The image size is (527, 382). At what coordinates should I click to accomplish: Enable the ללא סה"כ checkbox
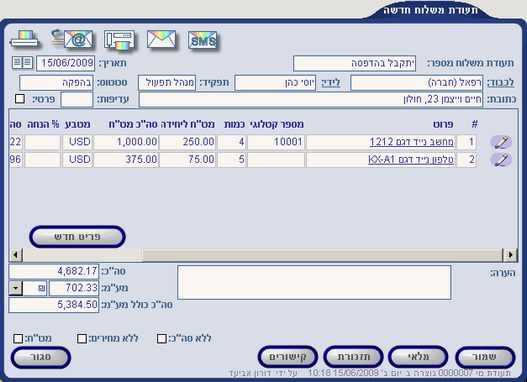162,338
